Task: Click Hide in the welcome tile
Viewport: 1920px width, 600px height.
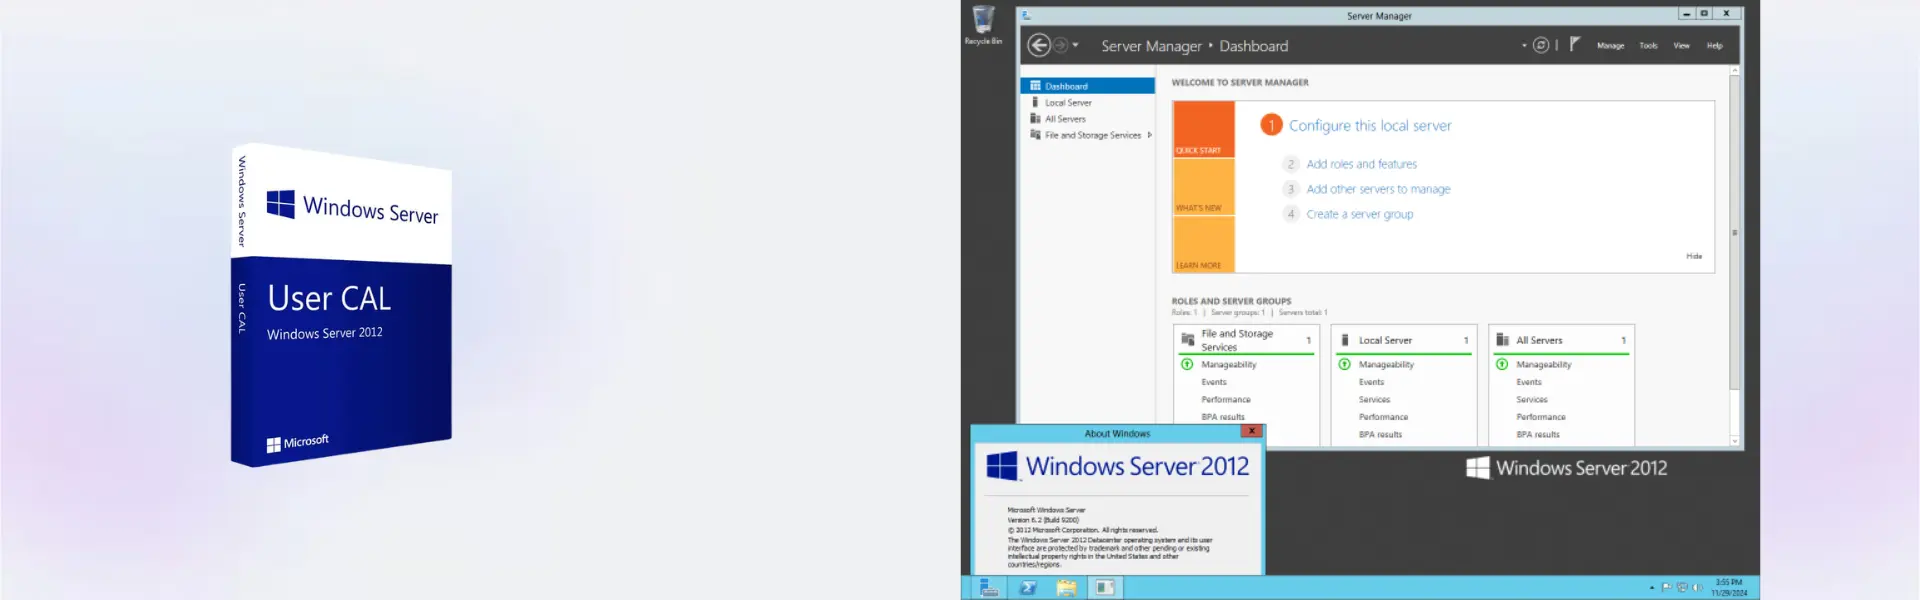Action: (x=1694, y=256)
